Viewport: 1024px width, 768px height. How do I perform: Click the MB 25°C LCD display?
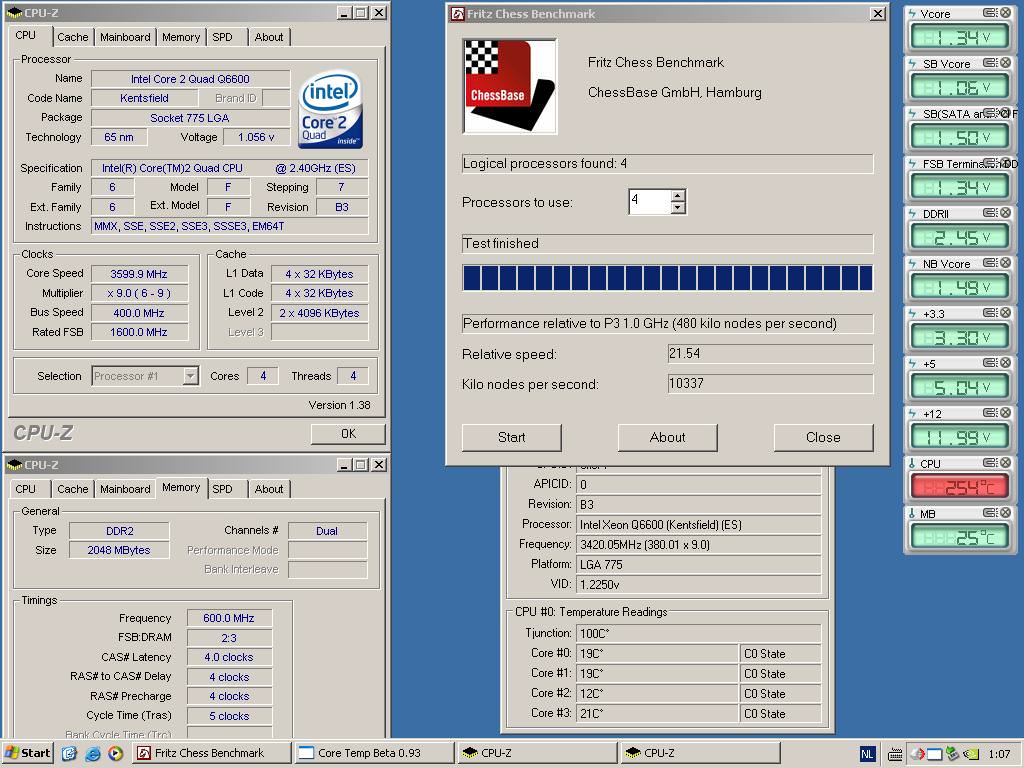959,537
